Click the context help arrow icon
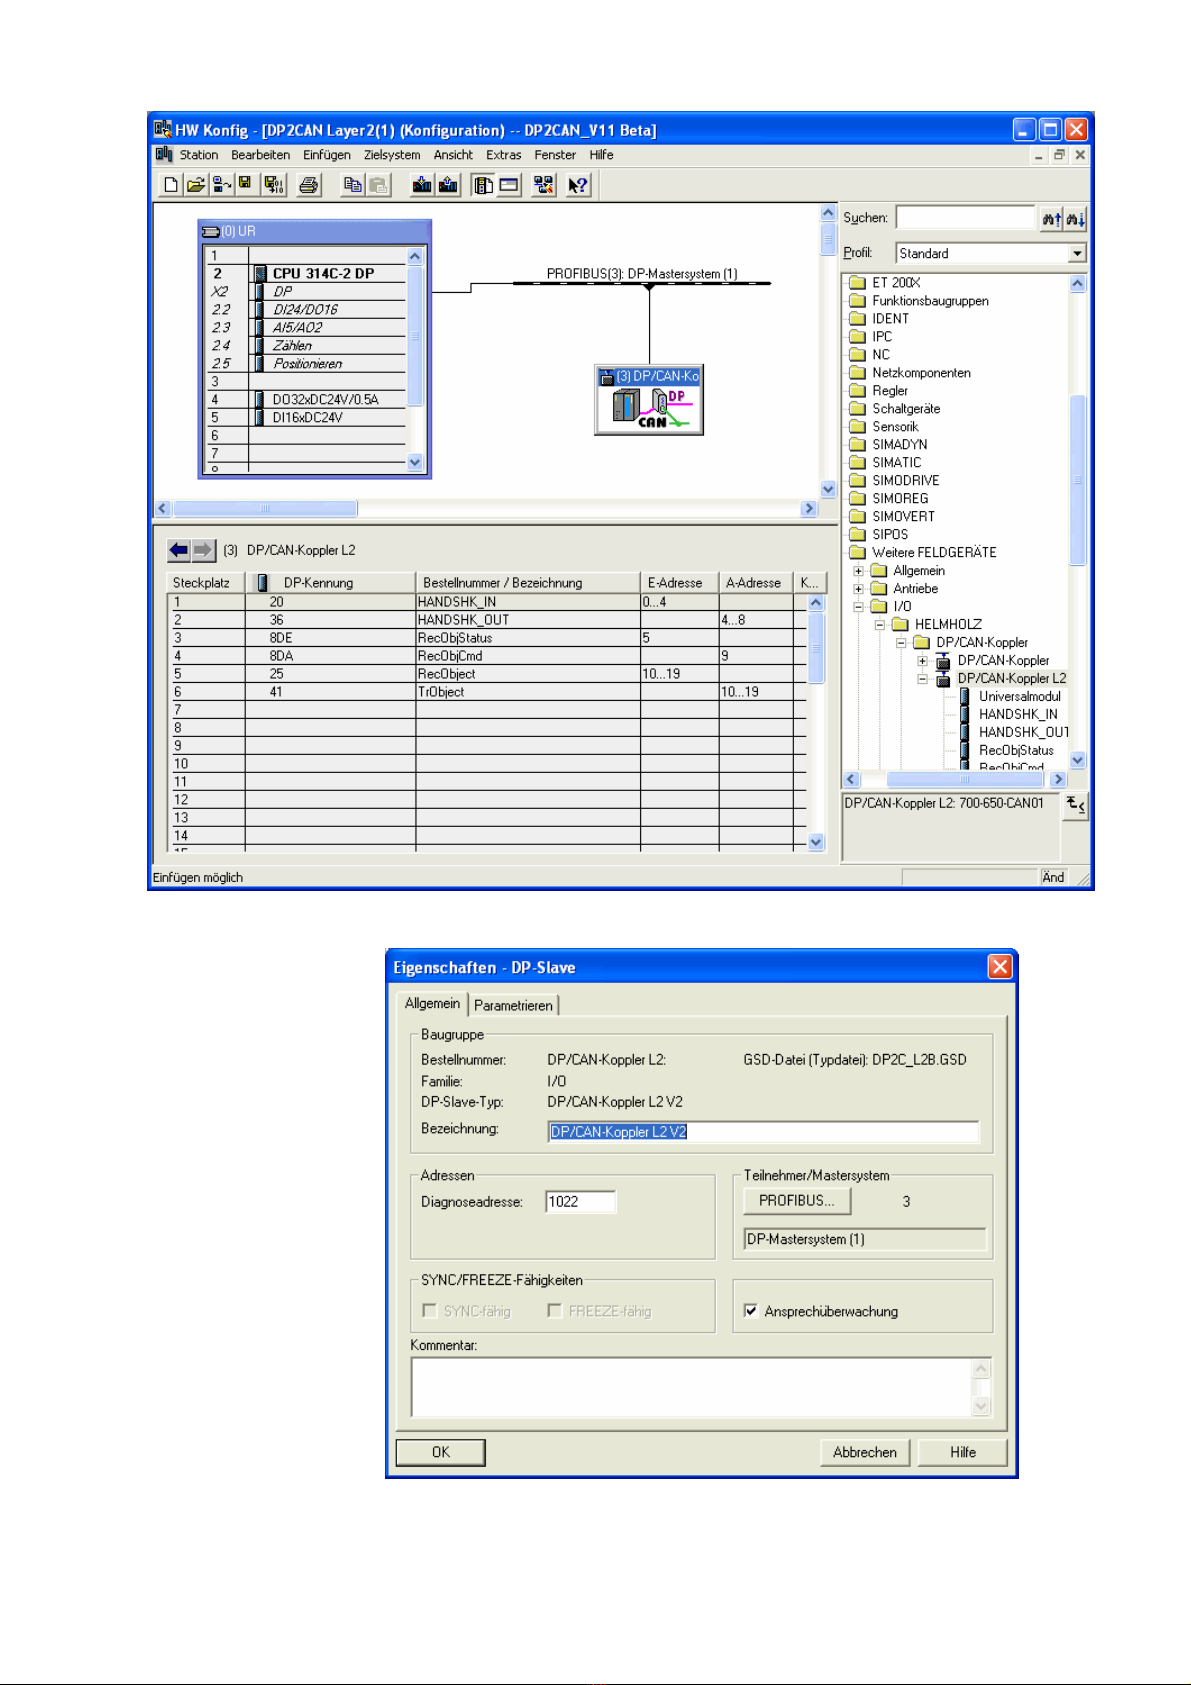Image resolution: width=1191 pixels, height=1685 pixels. point(578,185)
